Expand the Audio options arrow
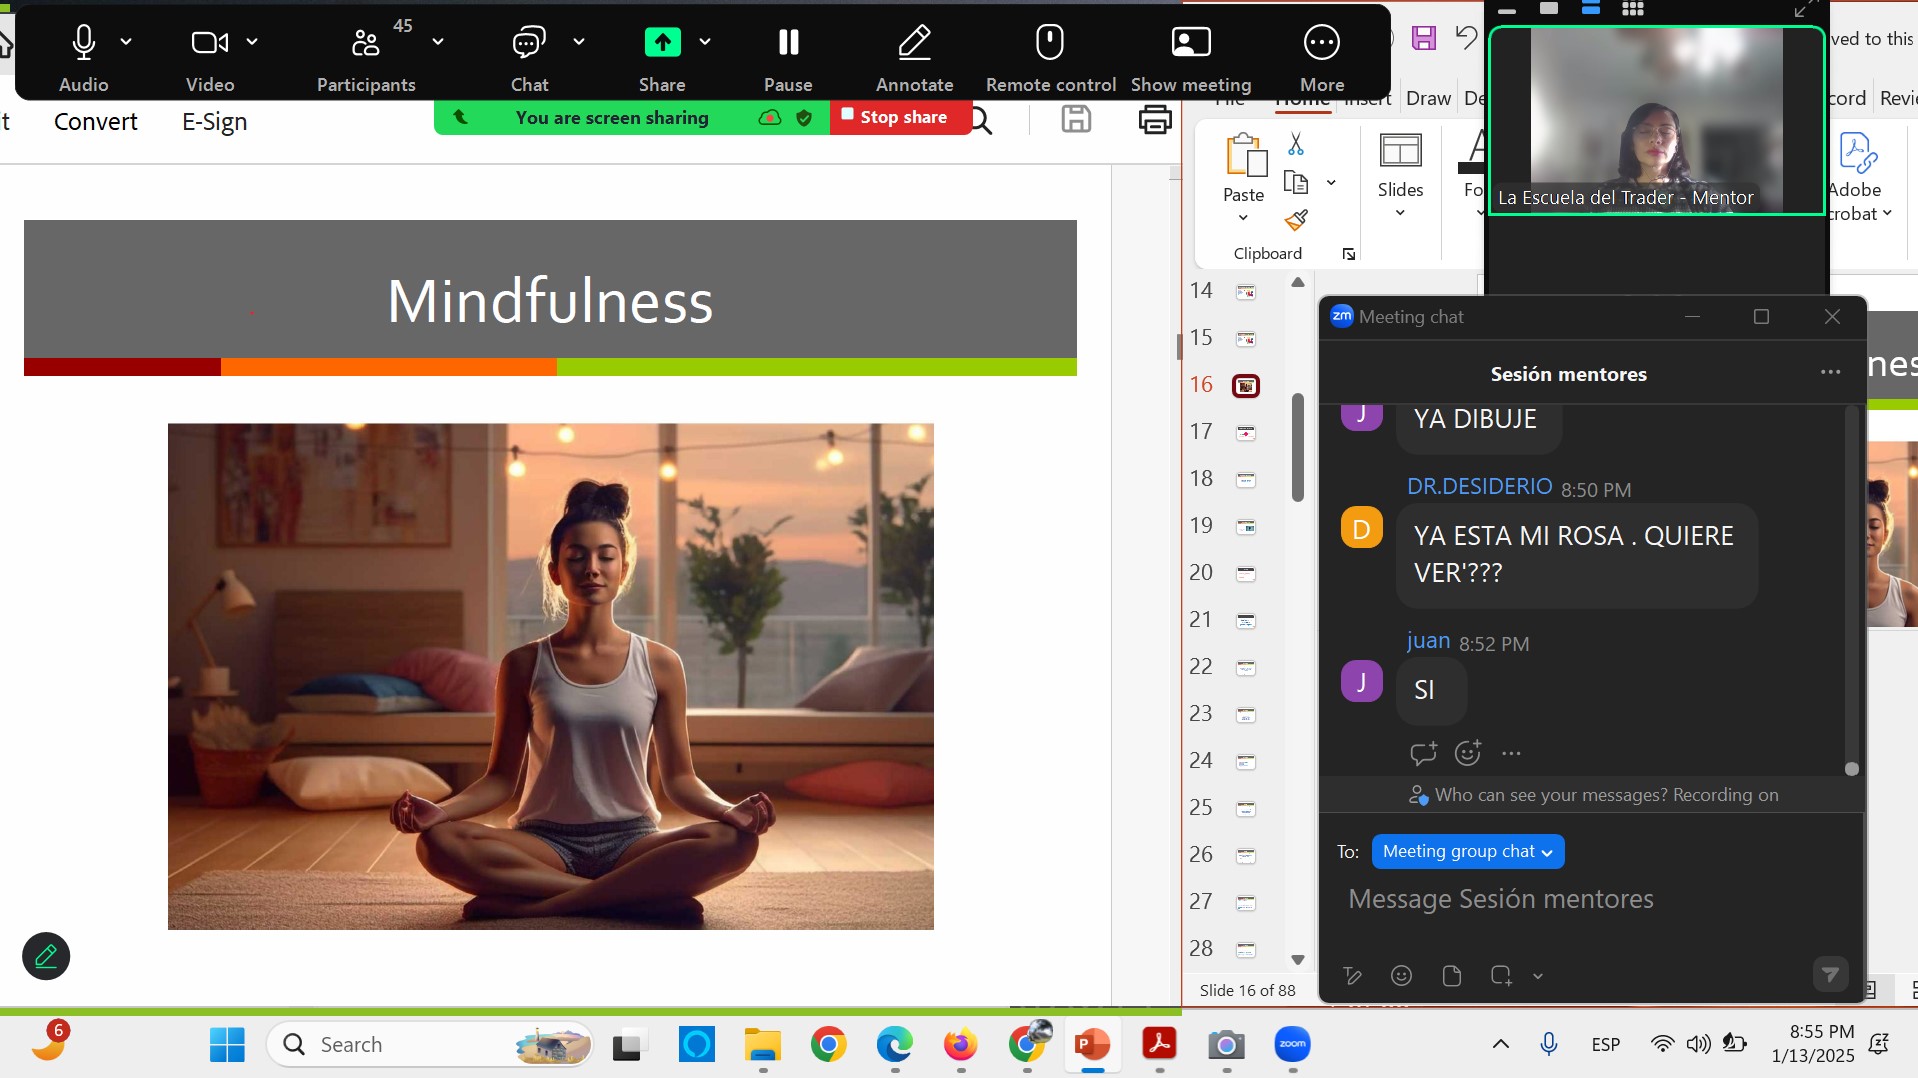Image resolution: width=1918 pixels, height=1078 pixels. (126, 42)
